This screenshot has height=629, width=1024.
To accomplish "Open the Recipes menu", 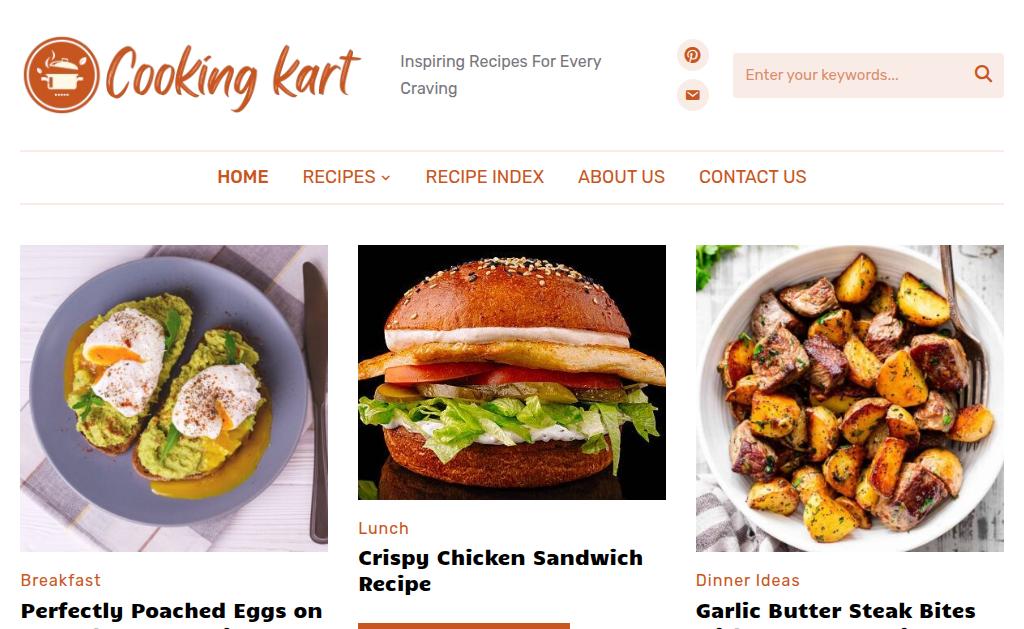I will 339,177.
